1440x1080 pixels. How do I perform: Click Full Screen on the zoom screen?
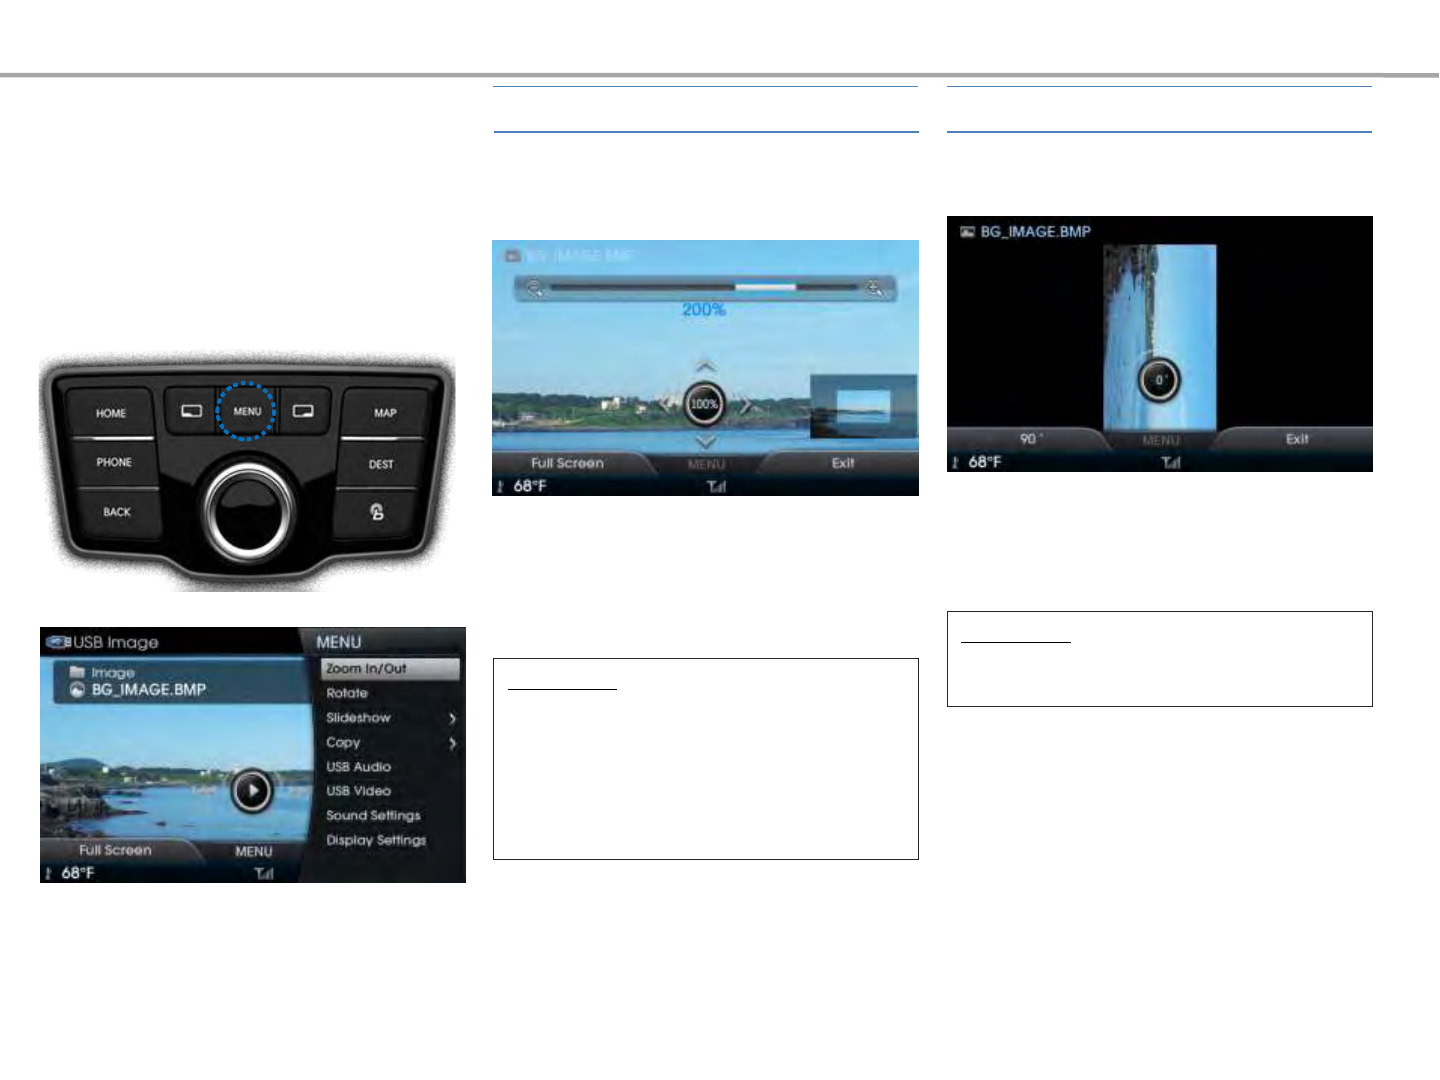[x=567, y=463]
